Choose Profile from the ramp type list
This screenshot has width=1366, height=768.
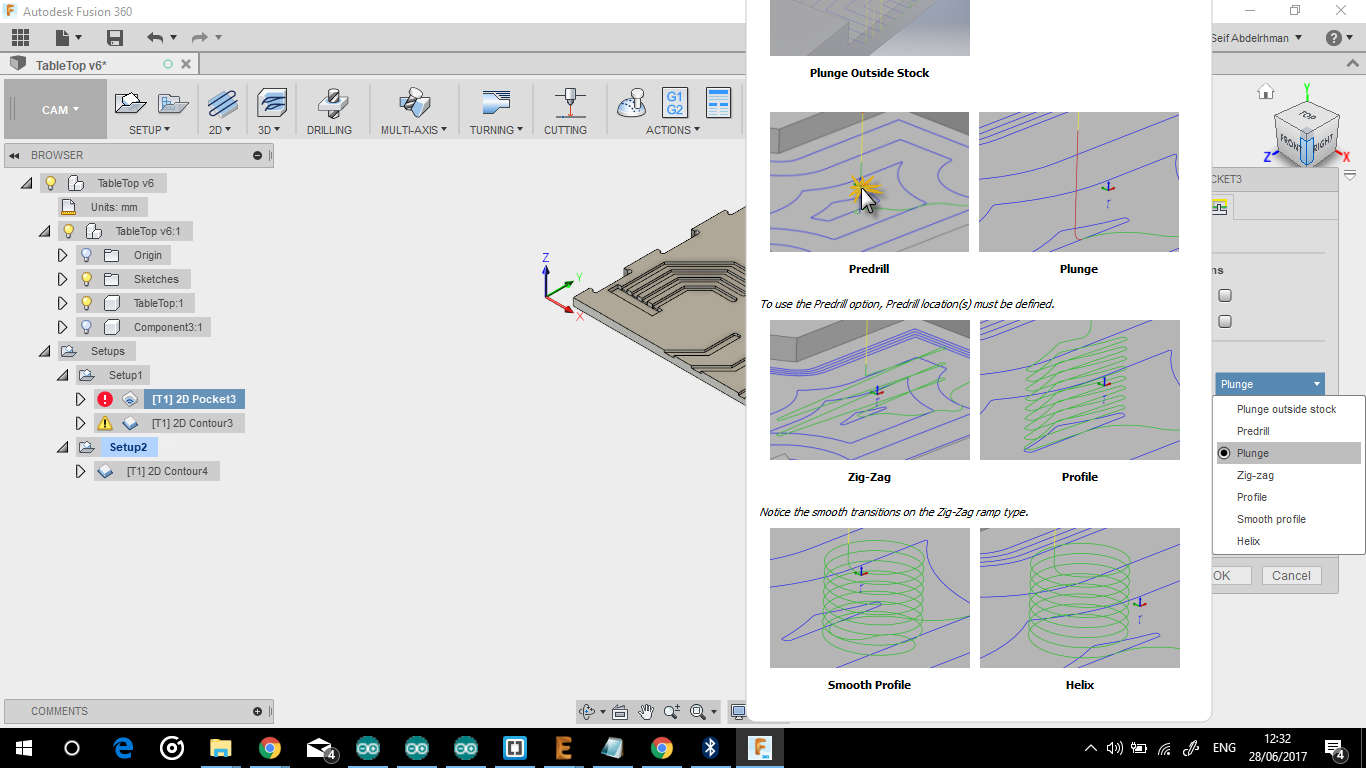pos(1286,497)
